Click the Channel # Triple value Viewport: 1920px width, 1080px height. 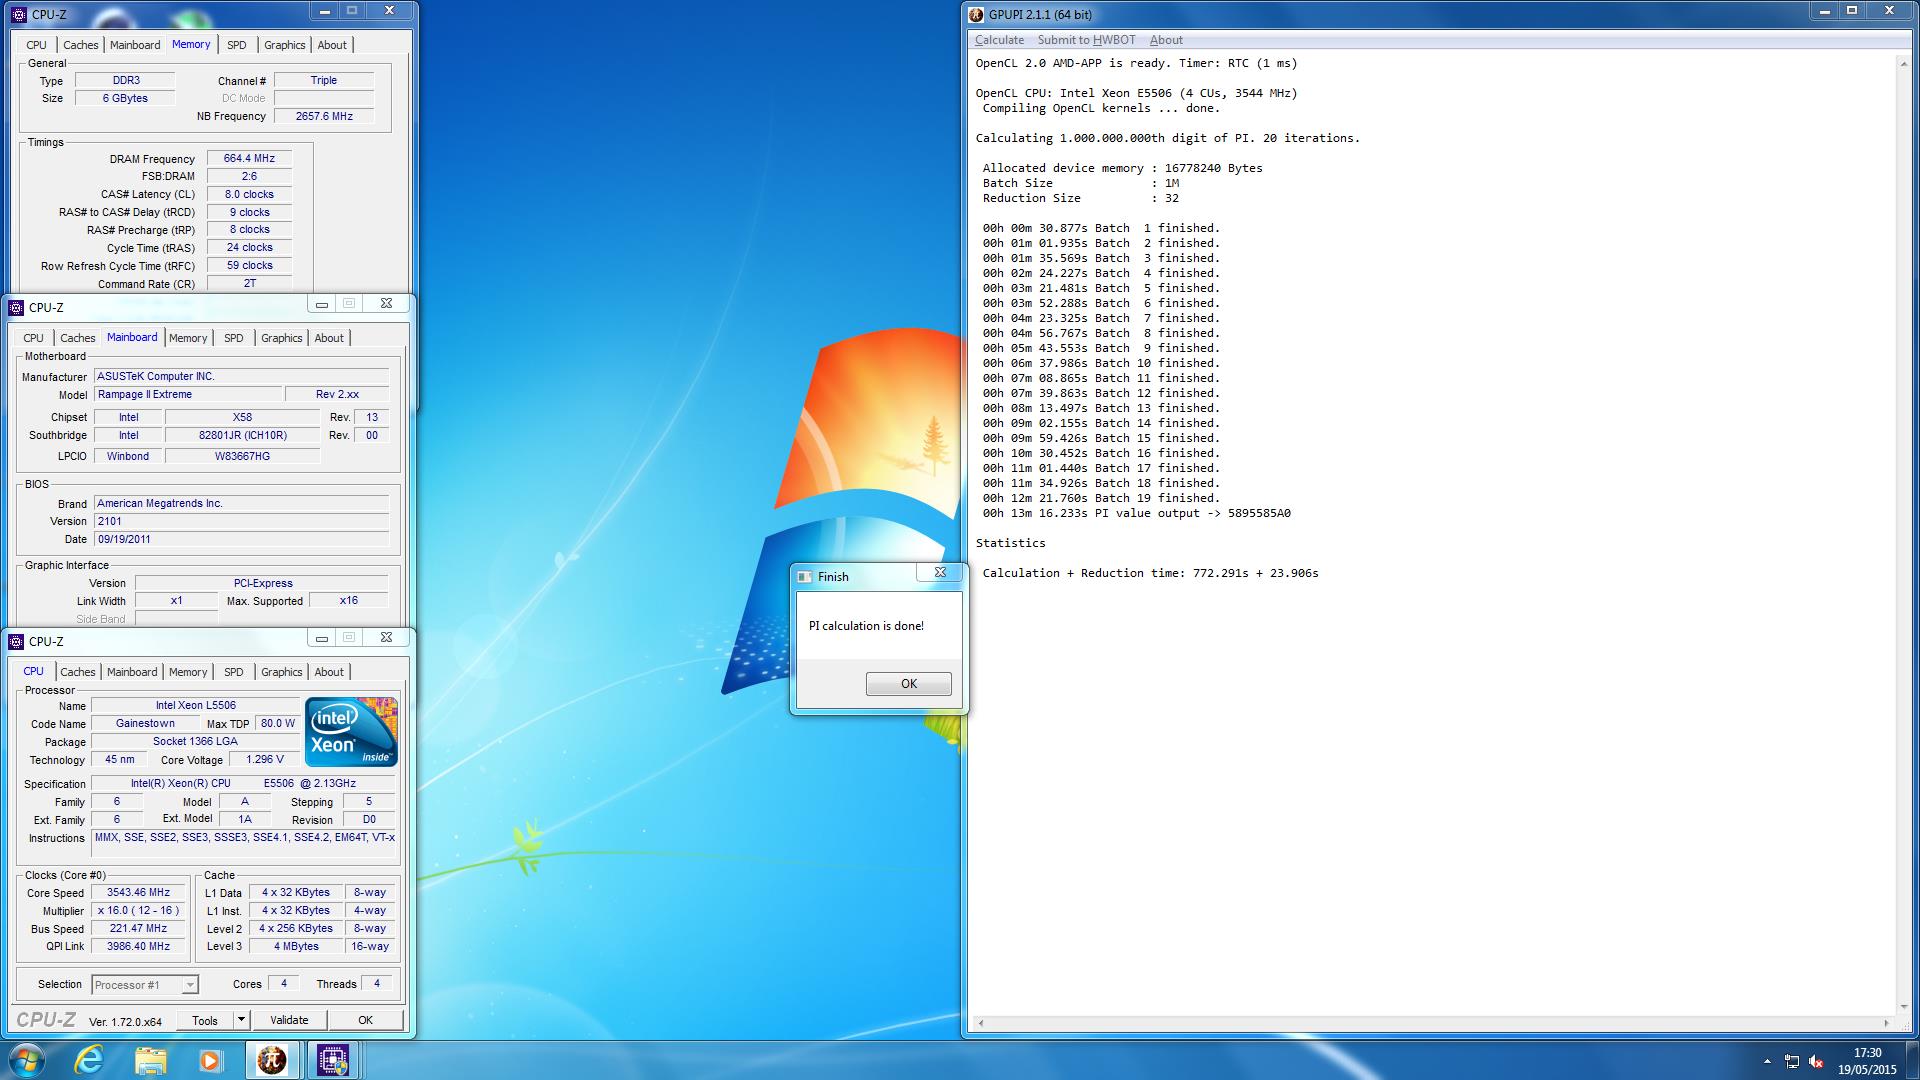pos(324,81)
